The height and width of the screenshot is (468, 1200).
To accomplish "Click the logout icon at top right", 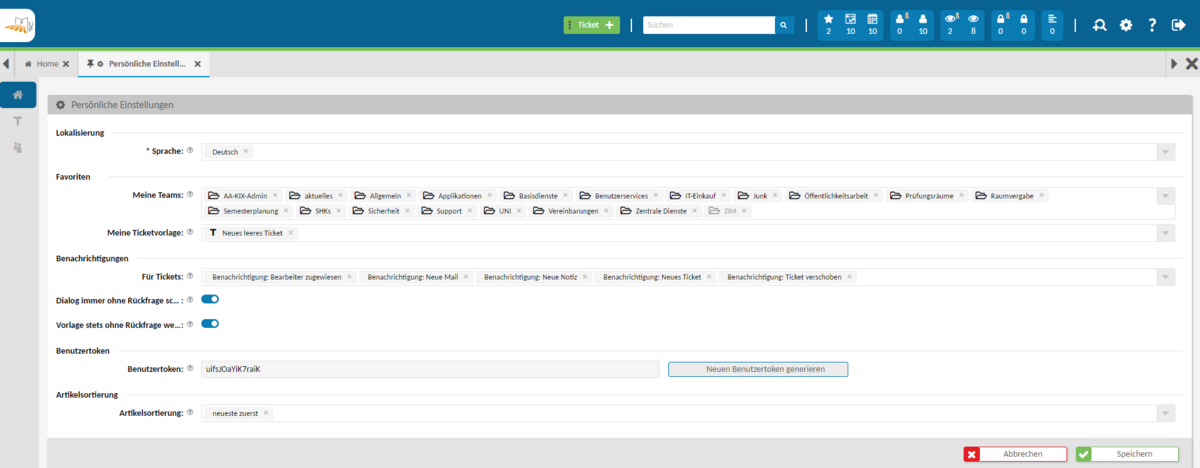I will click(x=1178, y=25).
